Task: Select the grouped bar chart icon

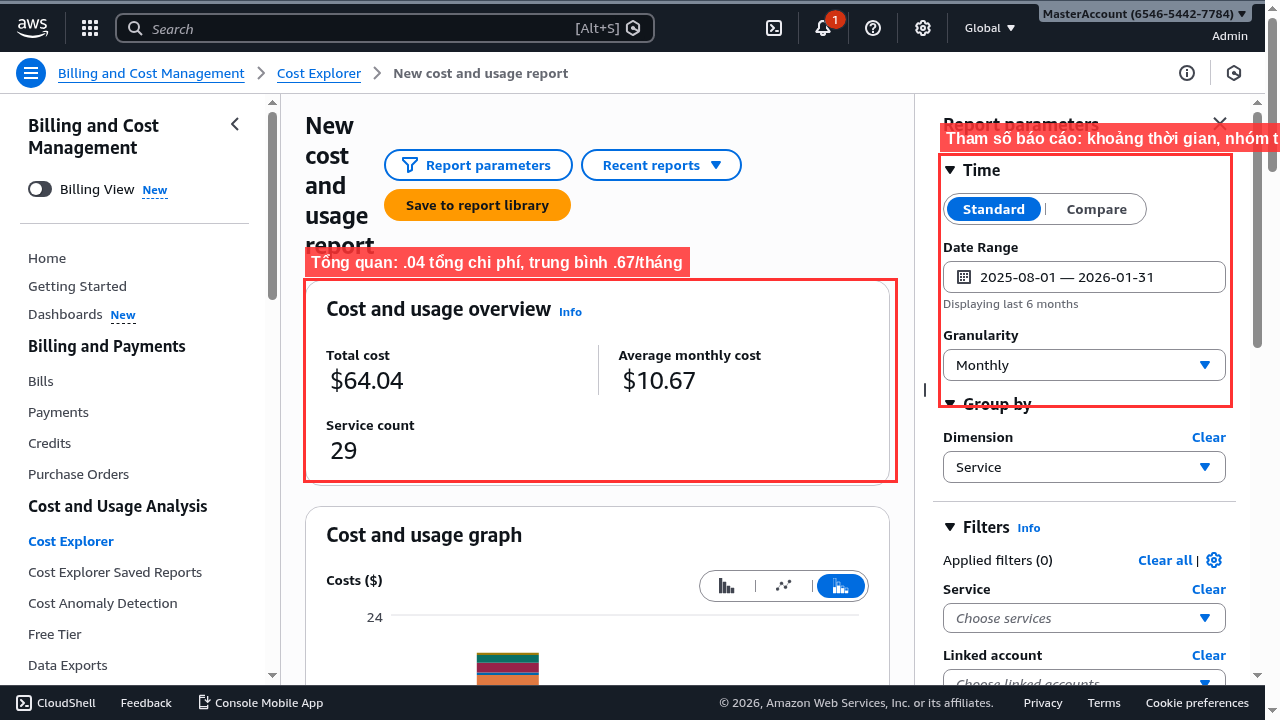Action: 727,585
